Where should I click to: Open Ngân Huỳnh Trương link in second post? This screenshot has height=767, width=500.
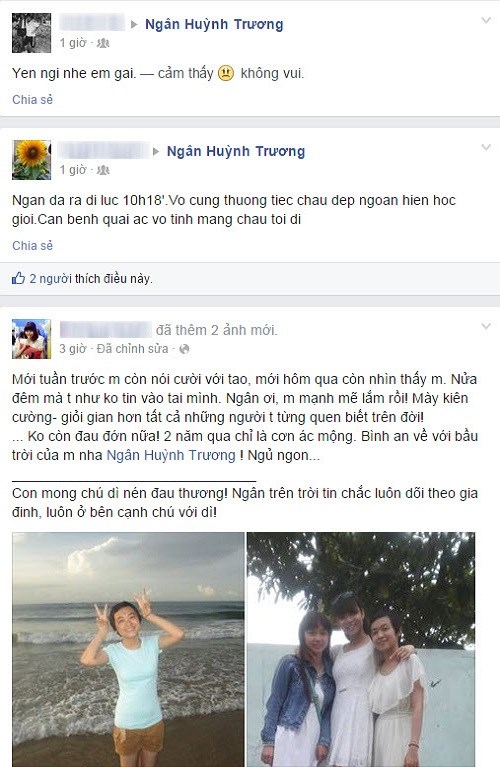click(x=236, y=151)
